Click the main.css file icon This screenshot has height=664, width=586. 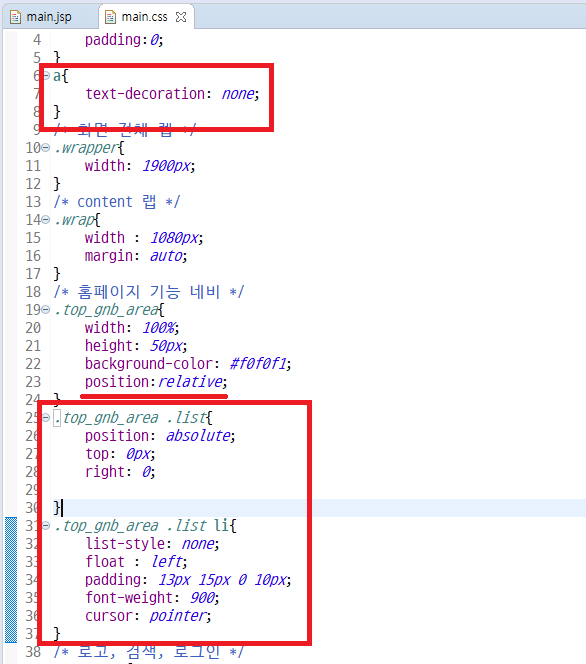tap(110, 17)
